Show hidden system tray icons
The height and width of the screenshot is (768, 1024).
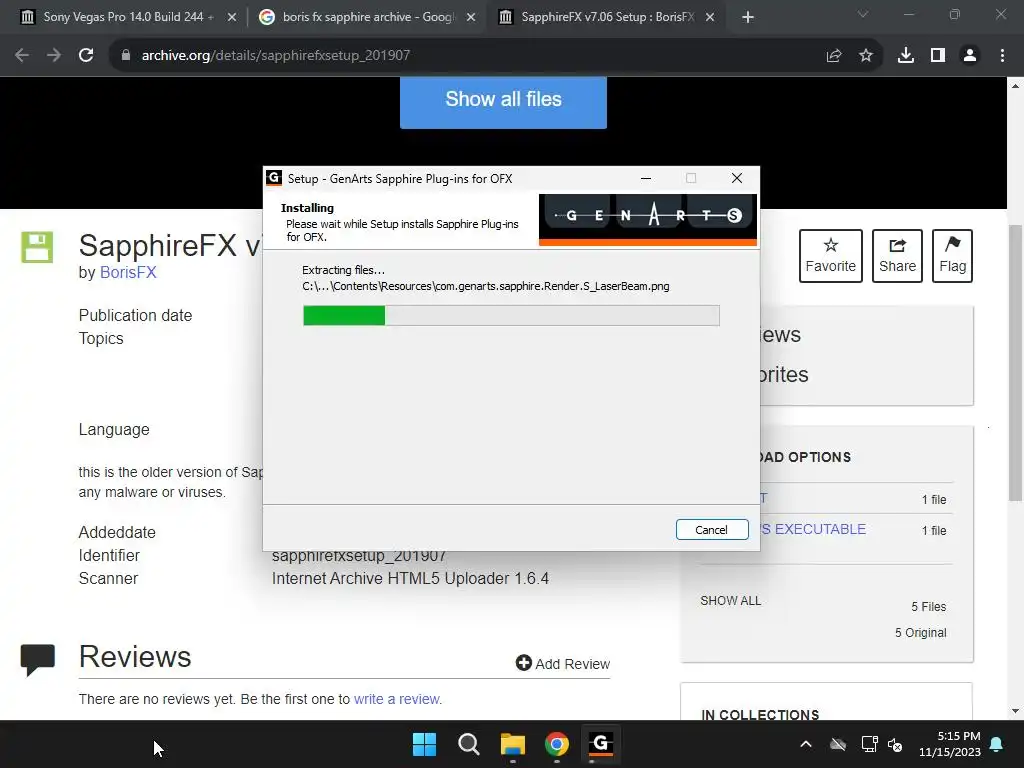[806, 744]
